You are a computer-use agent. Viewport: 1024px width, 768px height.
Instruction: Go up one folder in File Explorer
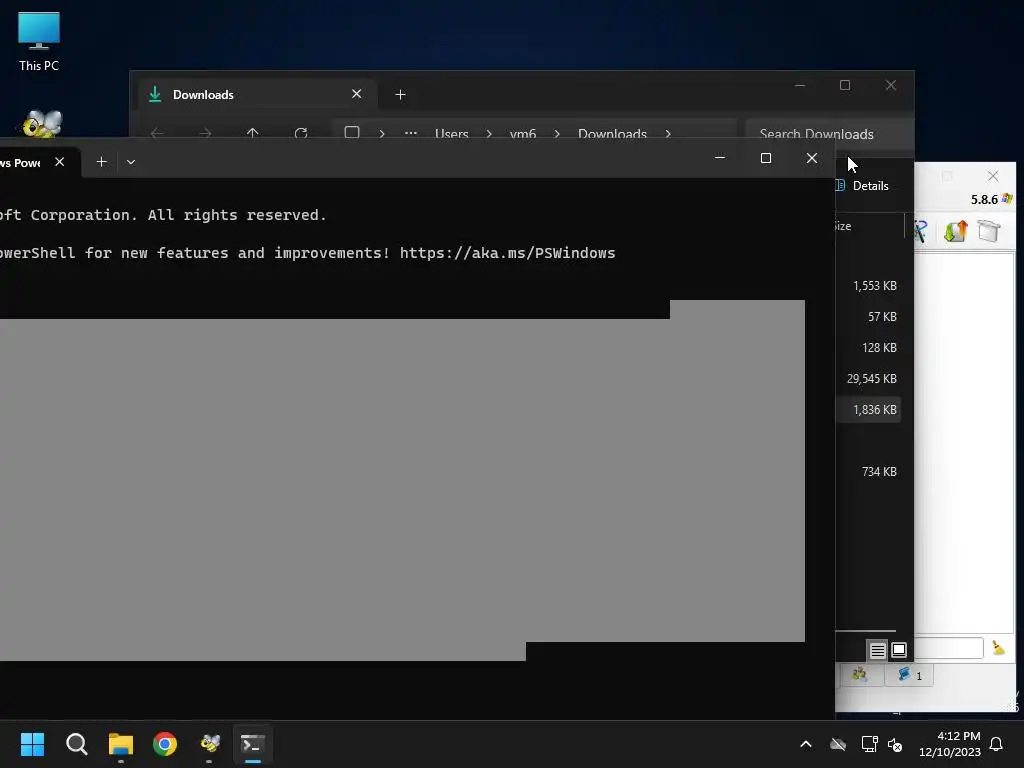(253, 133)
